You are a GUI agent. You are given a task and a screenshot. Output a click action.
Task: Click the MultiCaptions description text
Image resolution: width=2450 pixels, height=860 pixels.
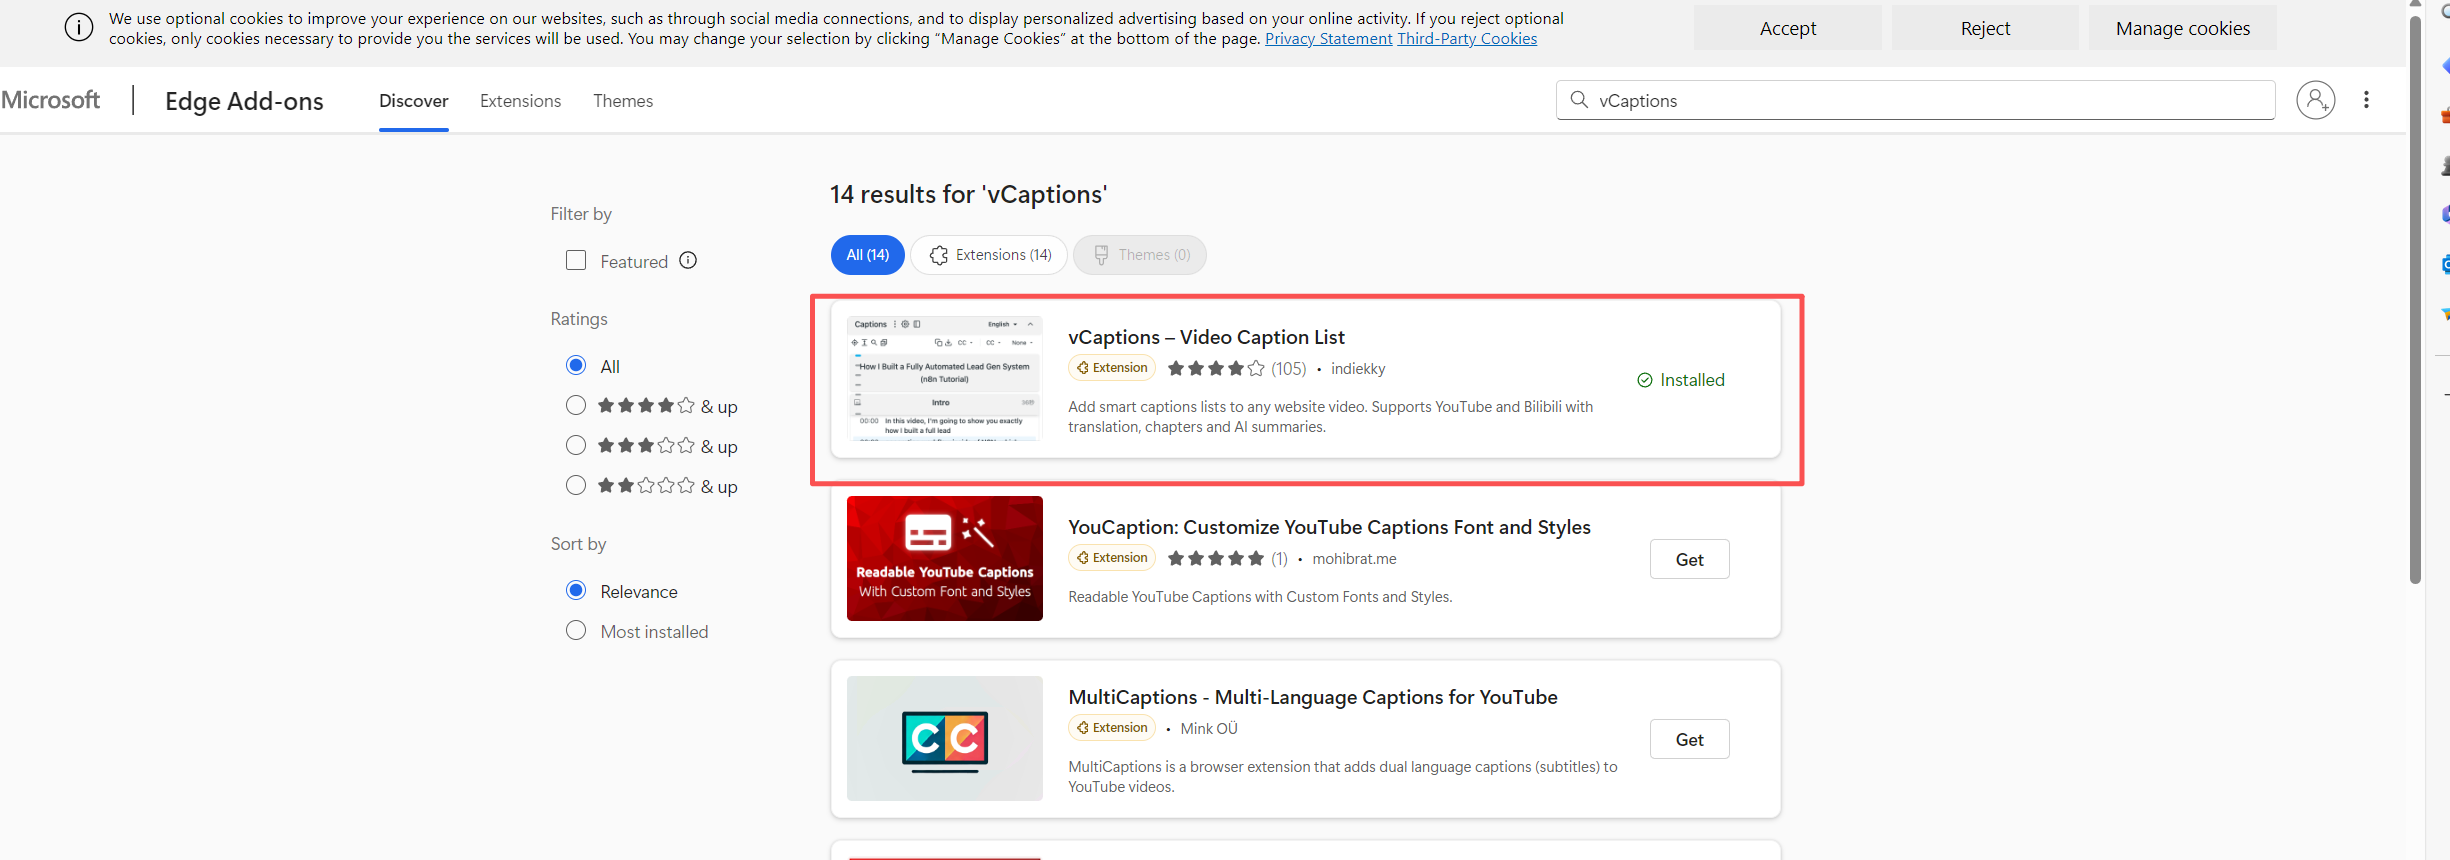point(1342,777)
